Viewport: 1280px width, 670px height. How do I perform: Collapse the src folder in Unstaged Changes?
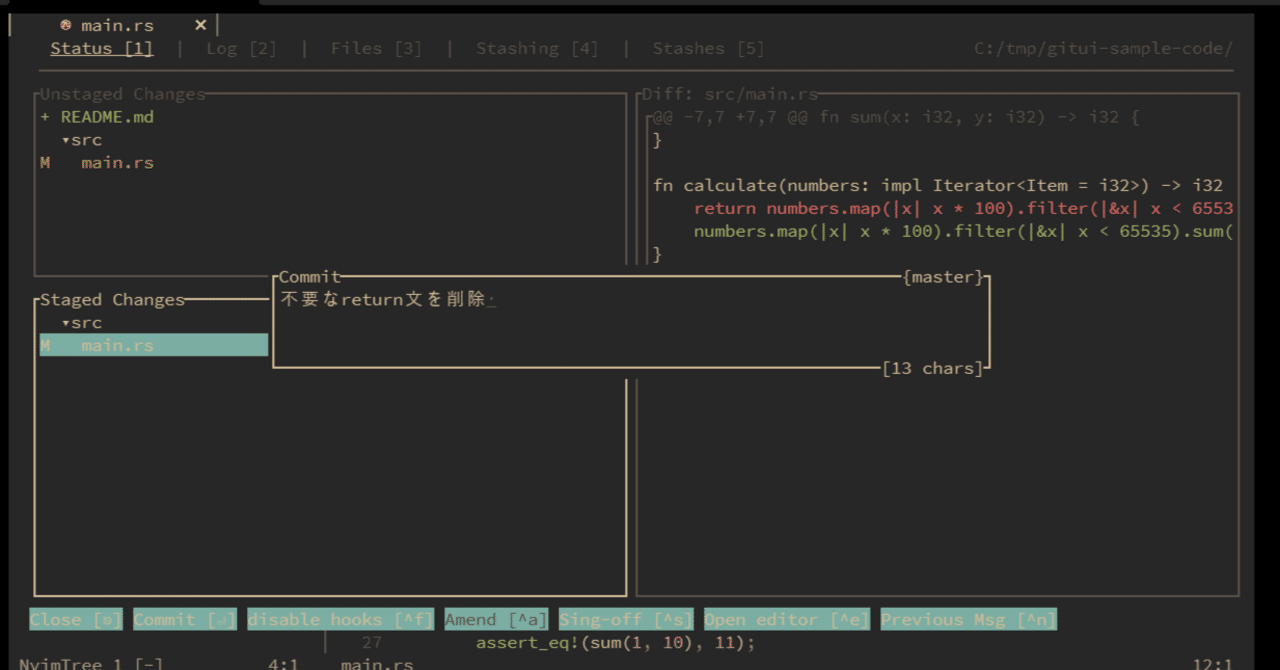[x=82, y=140]
